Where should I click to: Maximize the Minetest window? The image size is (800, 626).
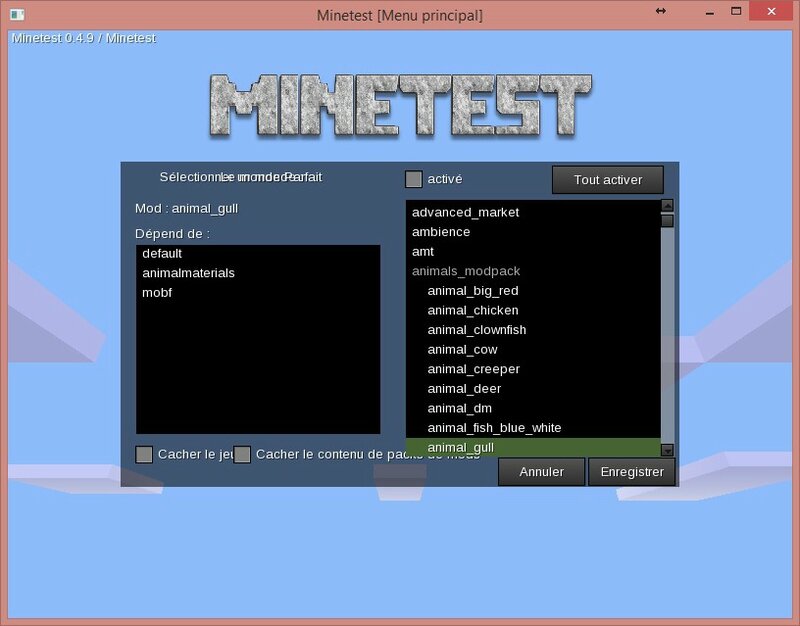click(x=735, y=11)
